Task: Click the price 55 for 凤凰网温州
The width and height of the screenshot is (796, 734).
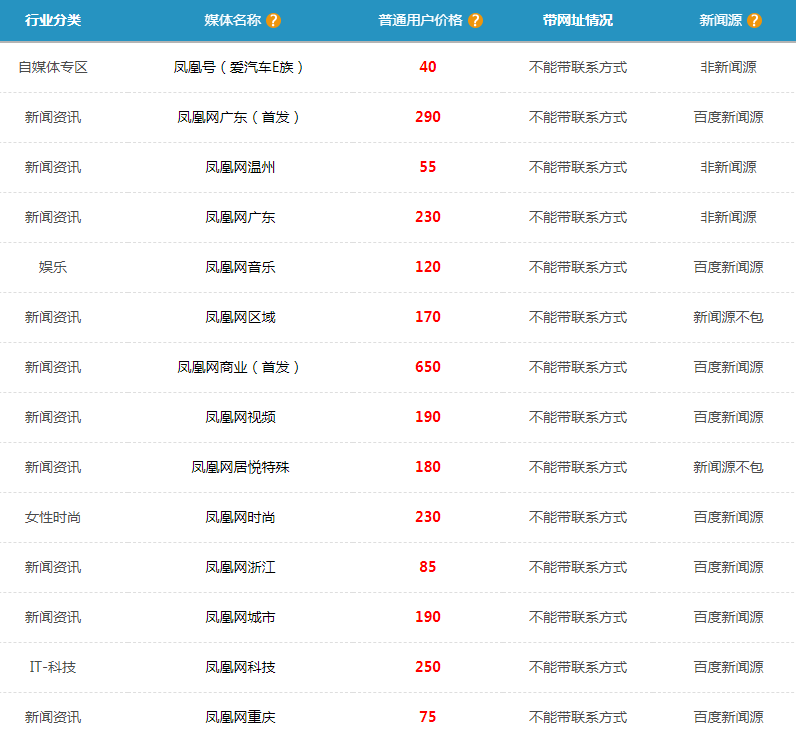Action: point(427,167)
